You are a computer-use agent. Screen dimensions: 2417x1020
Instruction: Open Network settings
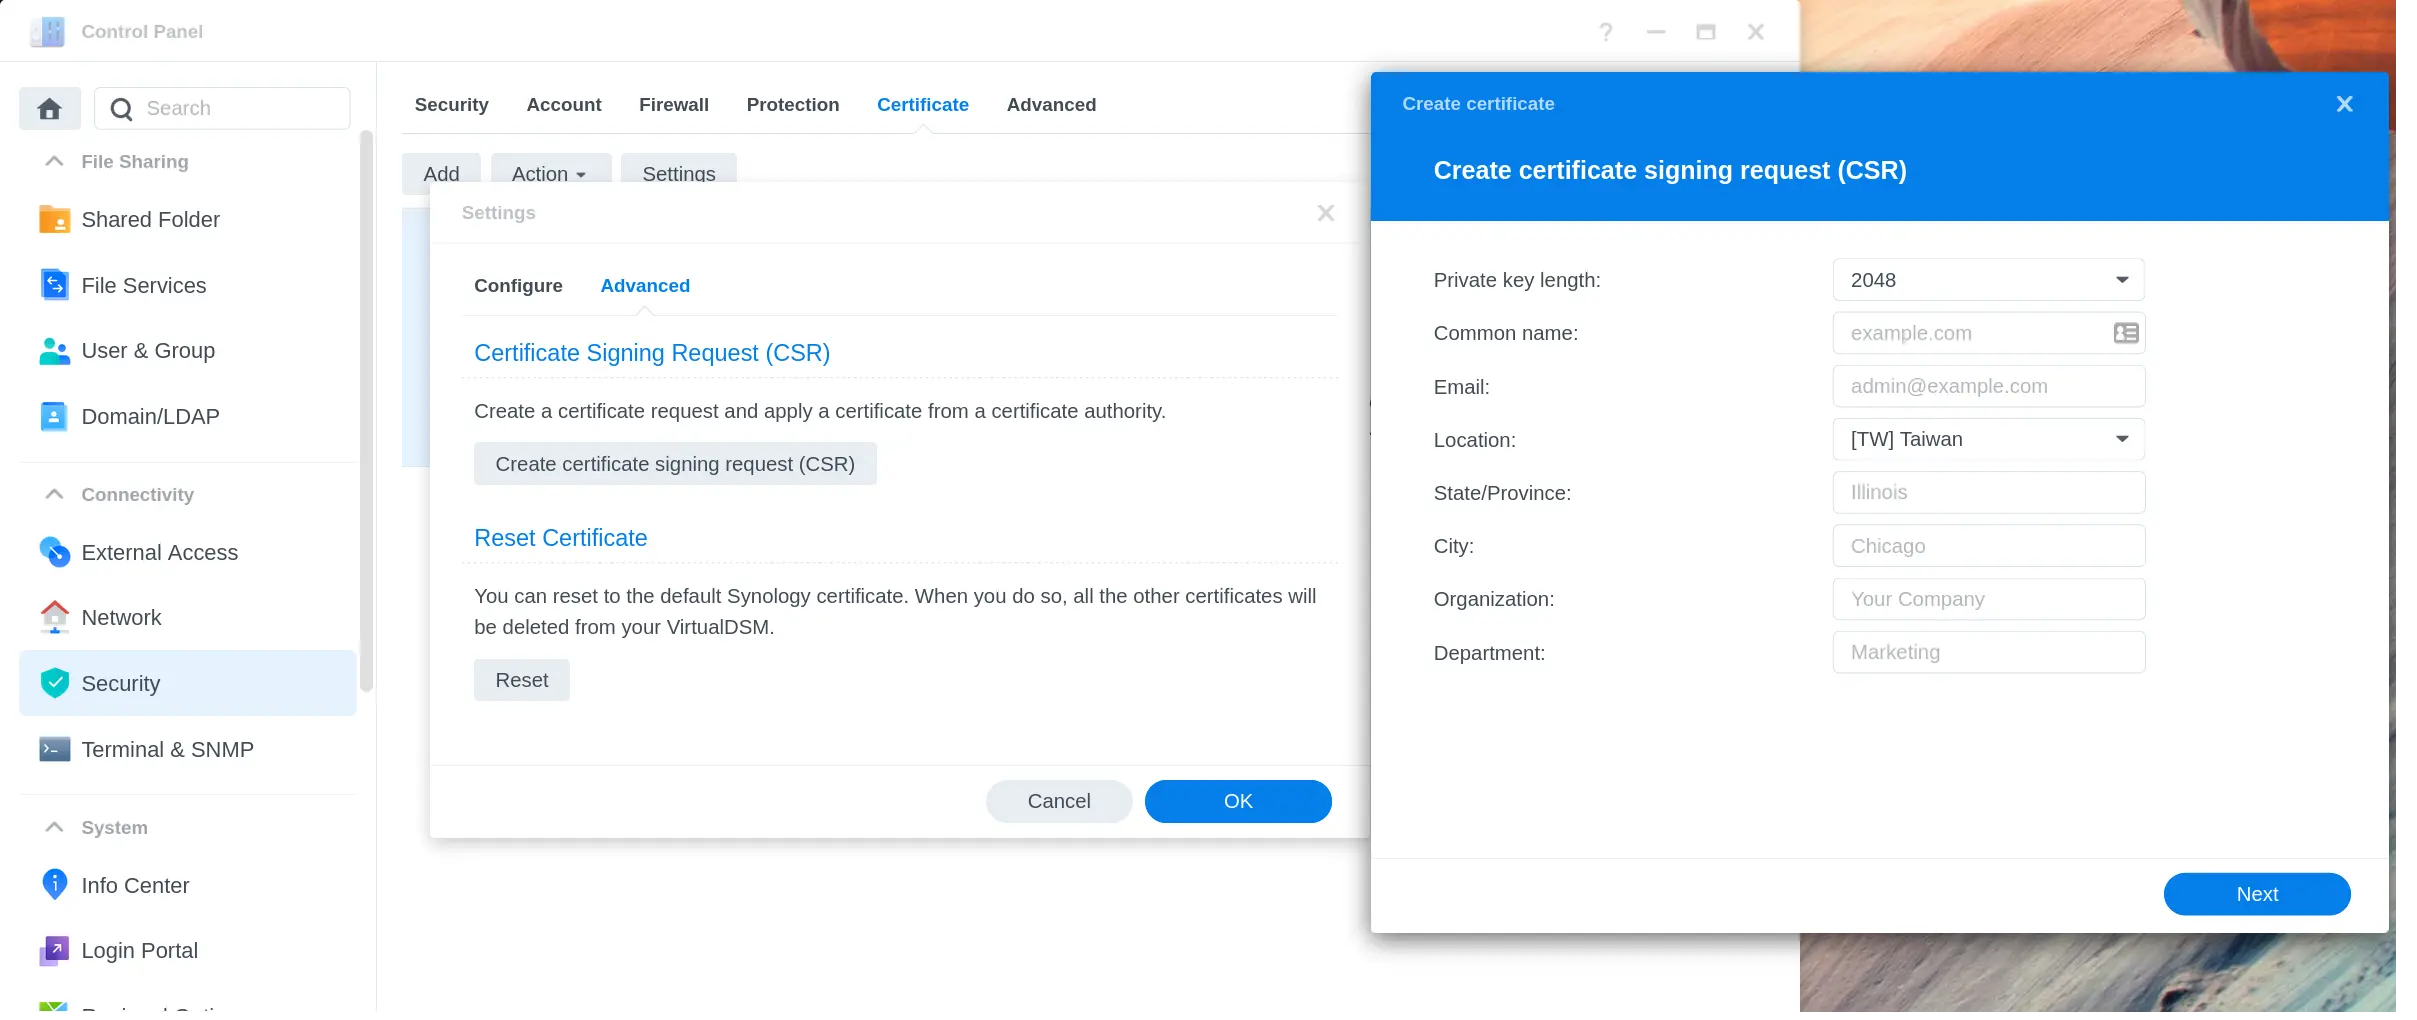(188, 618)
